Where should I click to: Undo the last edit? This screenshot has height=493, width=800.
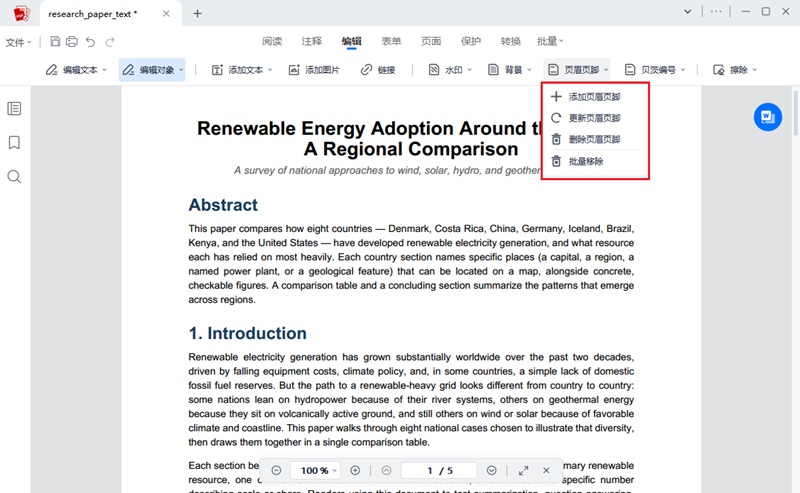tap(90, 42)
